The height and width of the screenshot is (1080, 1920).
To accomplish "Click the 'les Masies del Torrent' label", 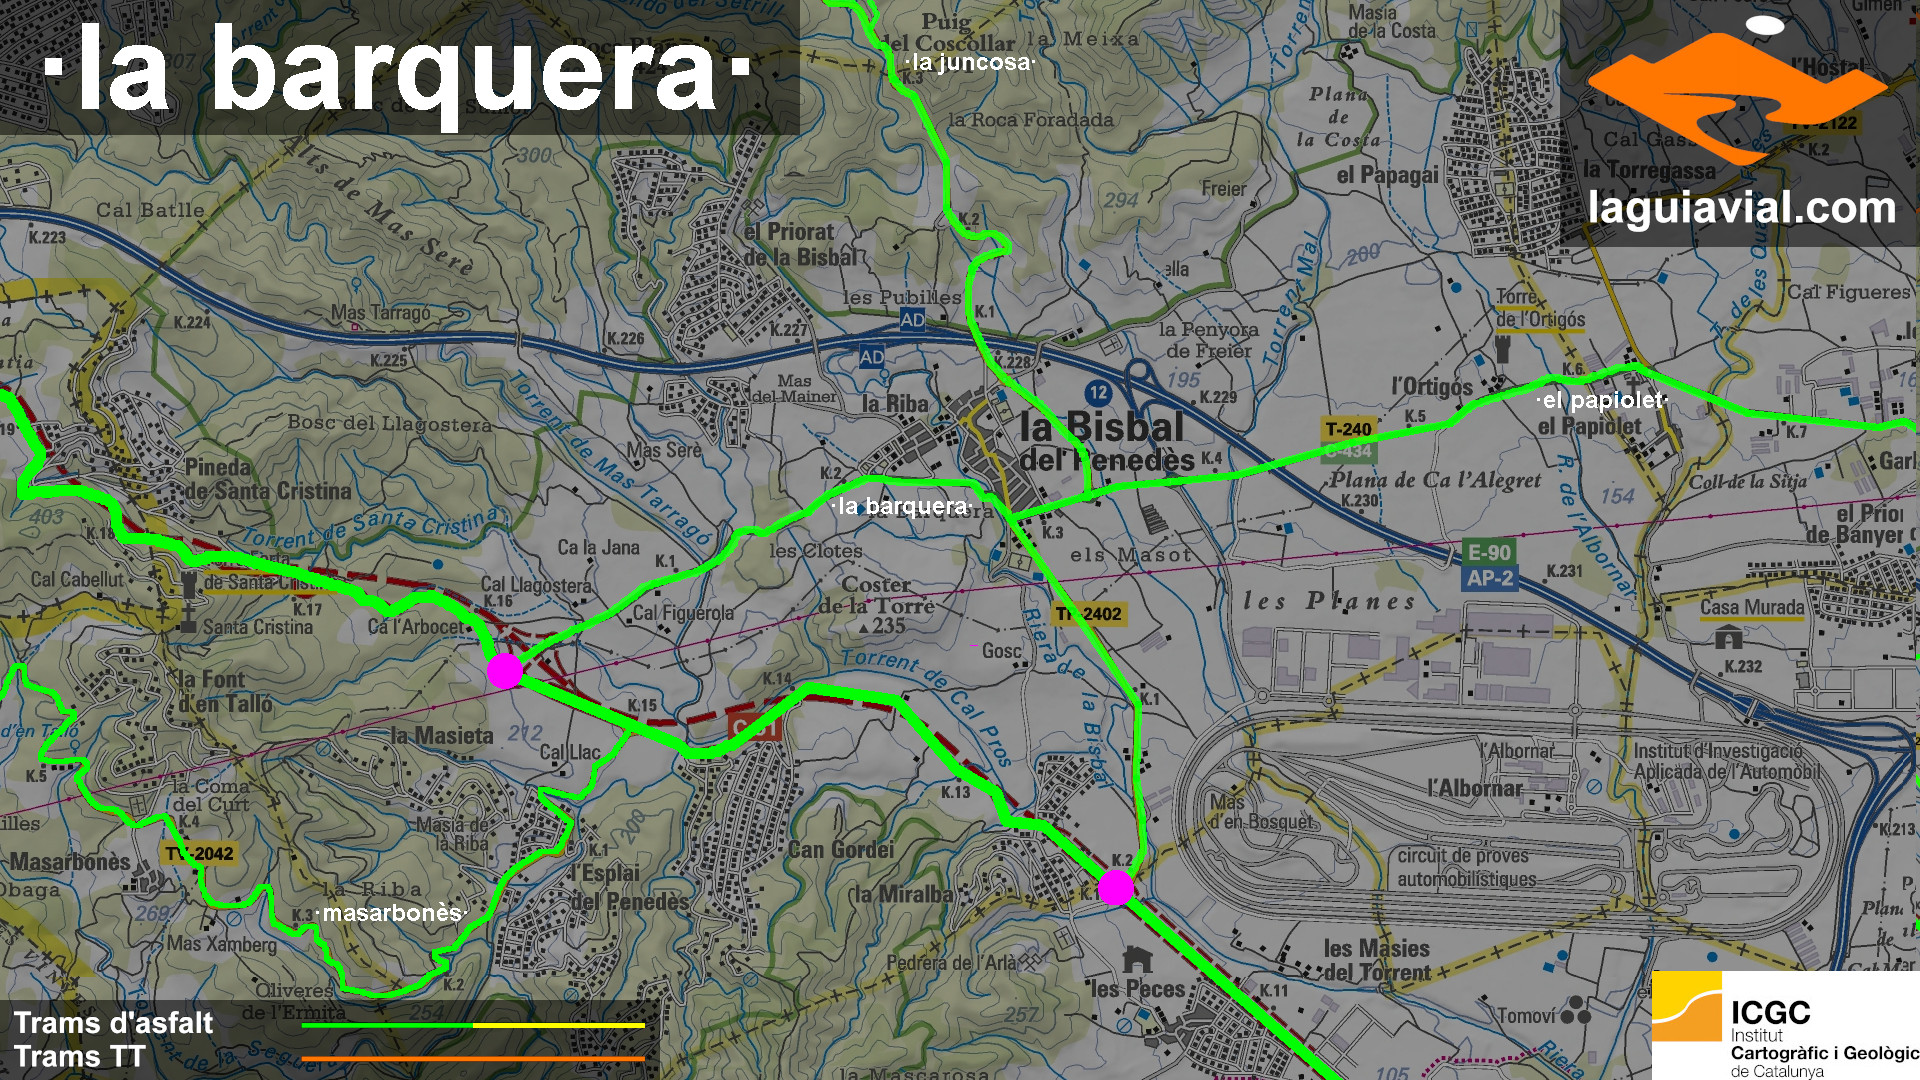I will pos(1377,959).
